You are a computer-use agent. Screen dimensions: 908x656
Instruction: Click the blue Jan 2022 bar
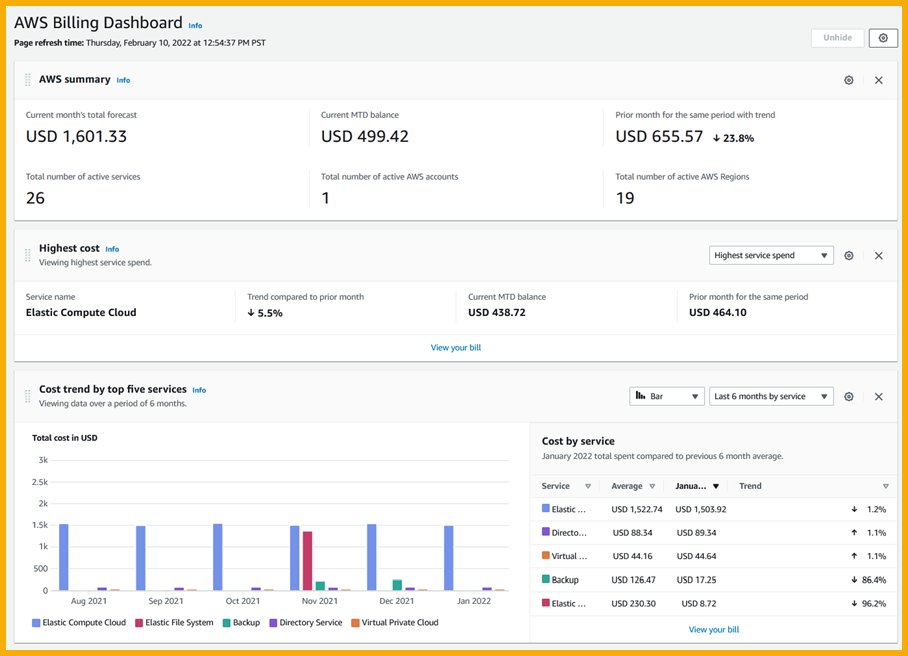(x=449, y=558)
